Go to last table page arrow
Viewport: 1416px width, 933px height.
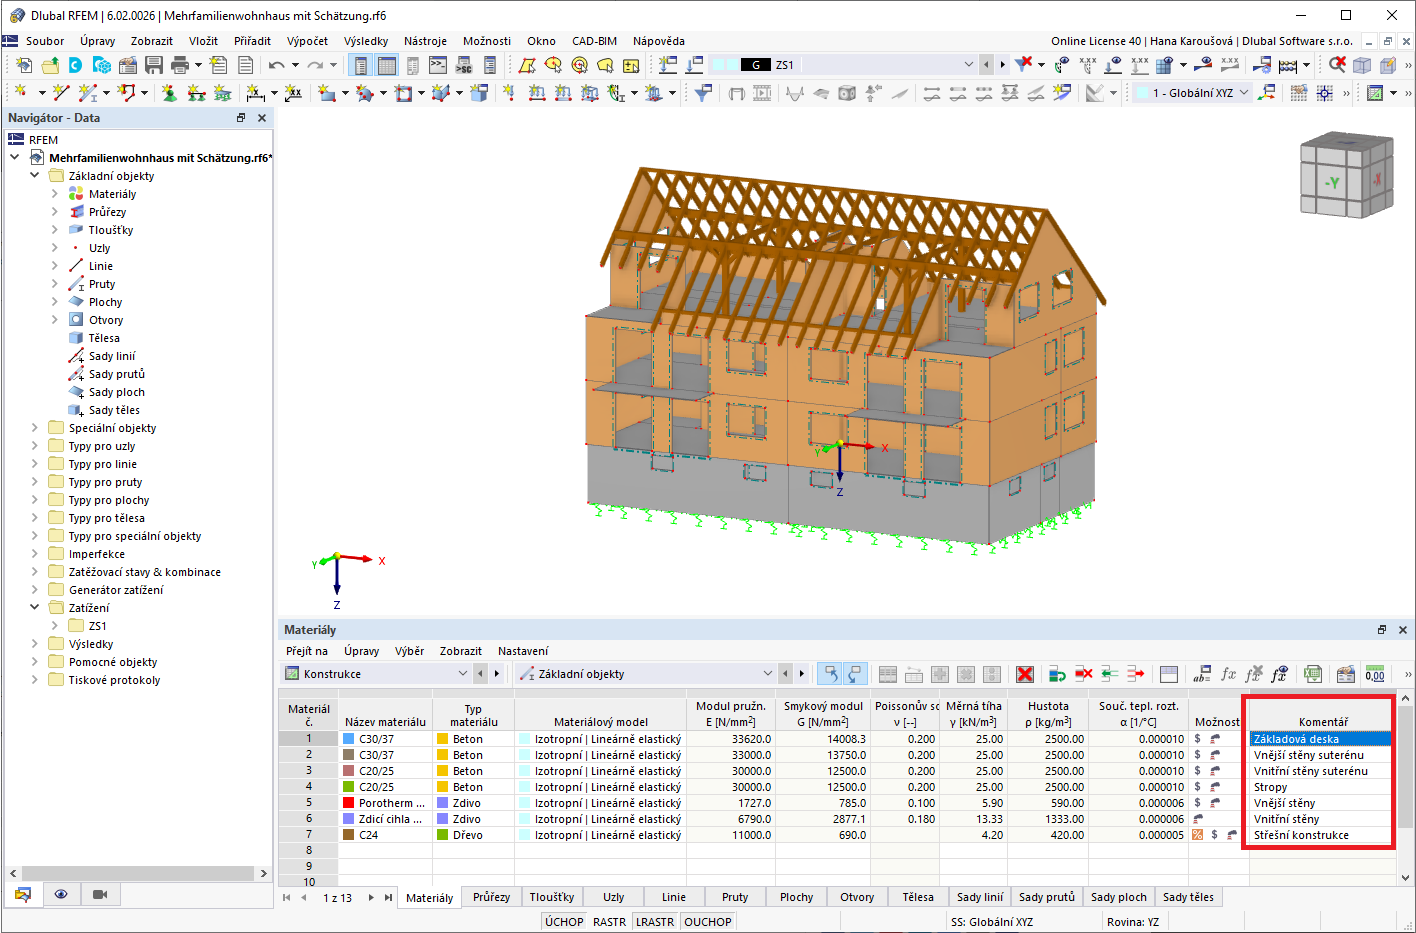tap(388, 898)
